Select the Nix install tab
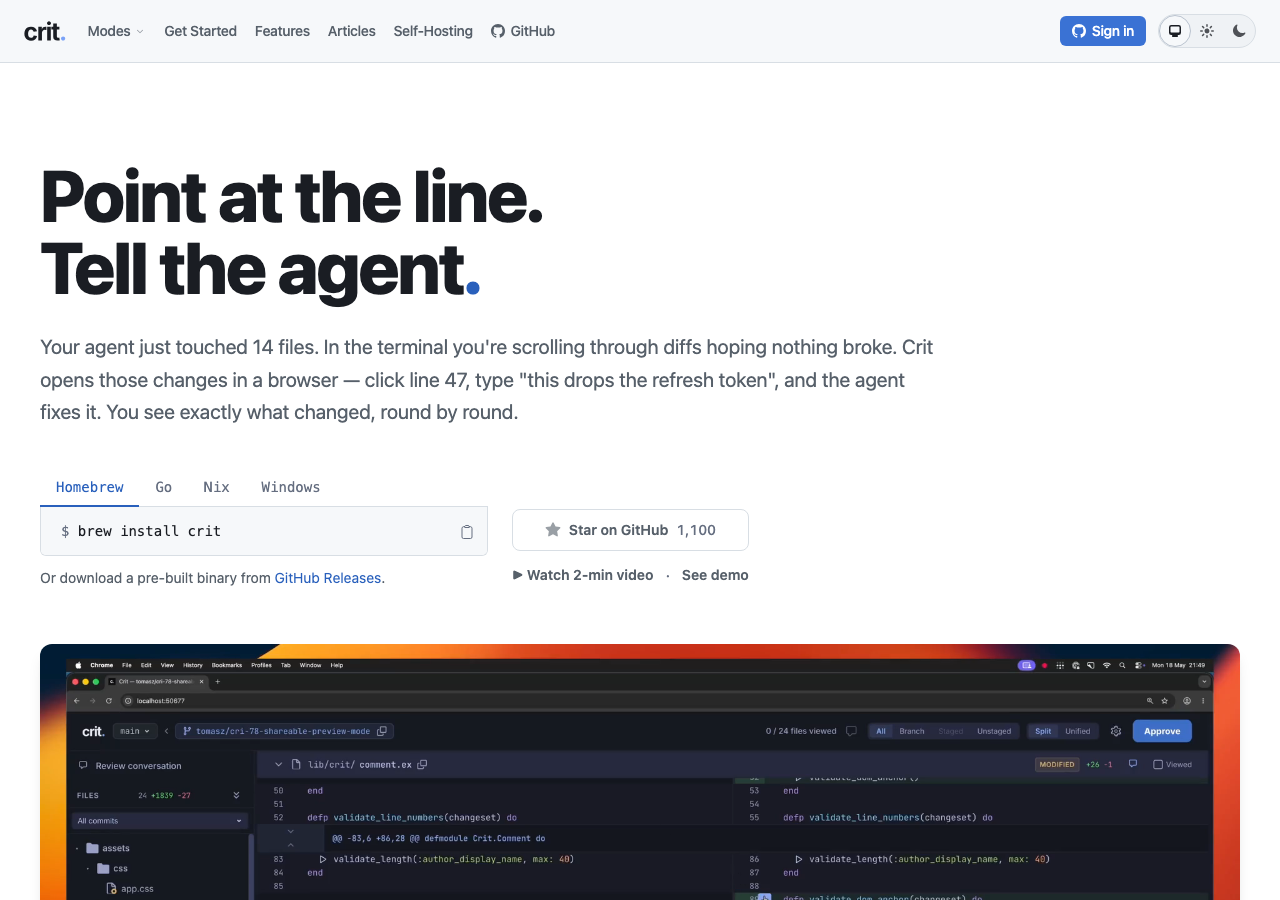 tap(216, 487)
